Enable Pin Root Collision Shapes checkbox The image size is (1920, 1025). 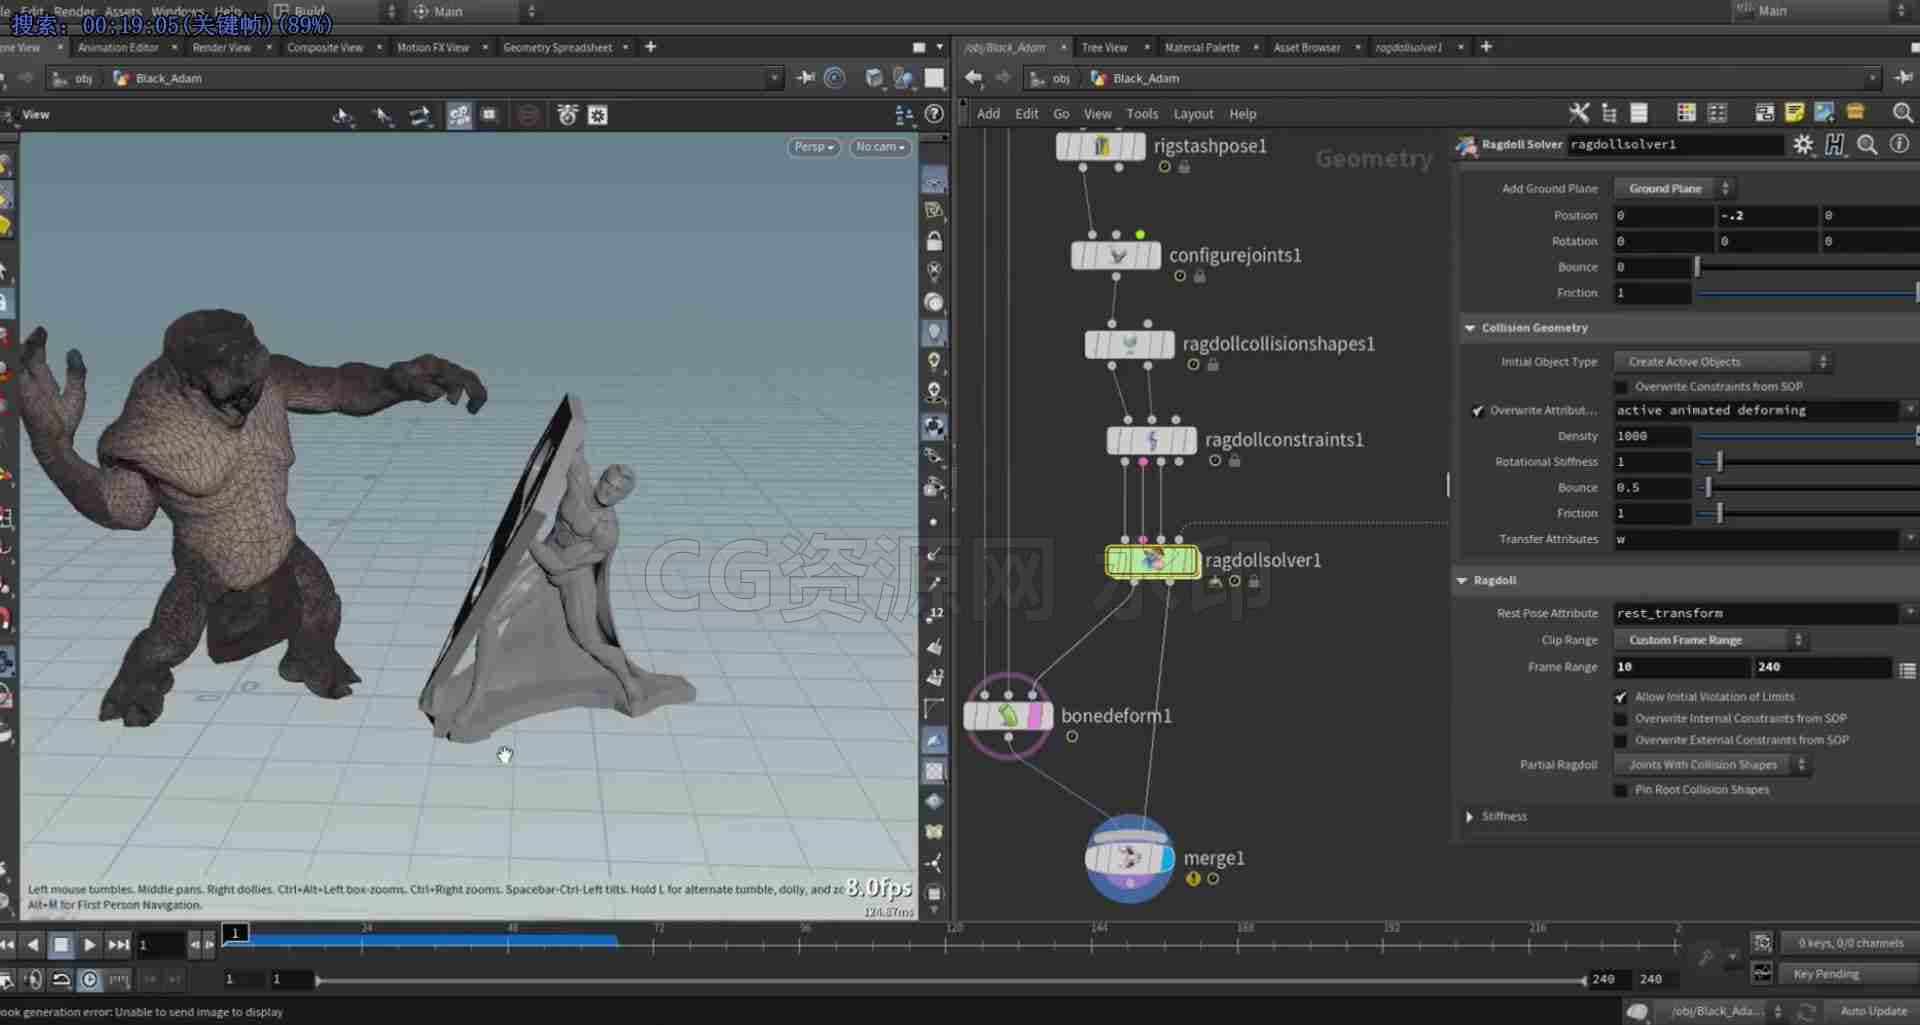coord(1620,790)
